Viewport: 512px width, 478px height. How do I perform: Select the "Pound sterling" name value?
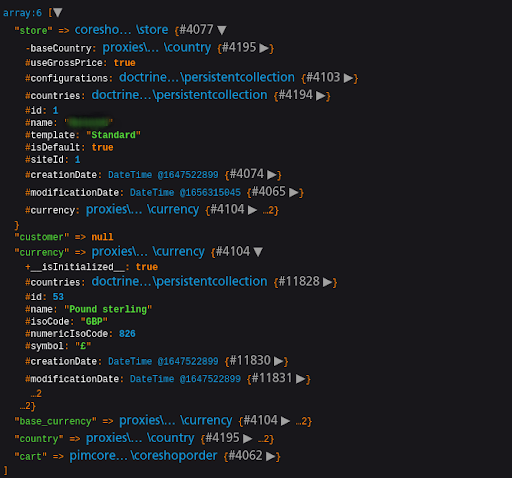point(108,309)
